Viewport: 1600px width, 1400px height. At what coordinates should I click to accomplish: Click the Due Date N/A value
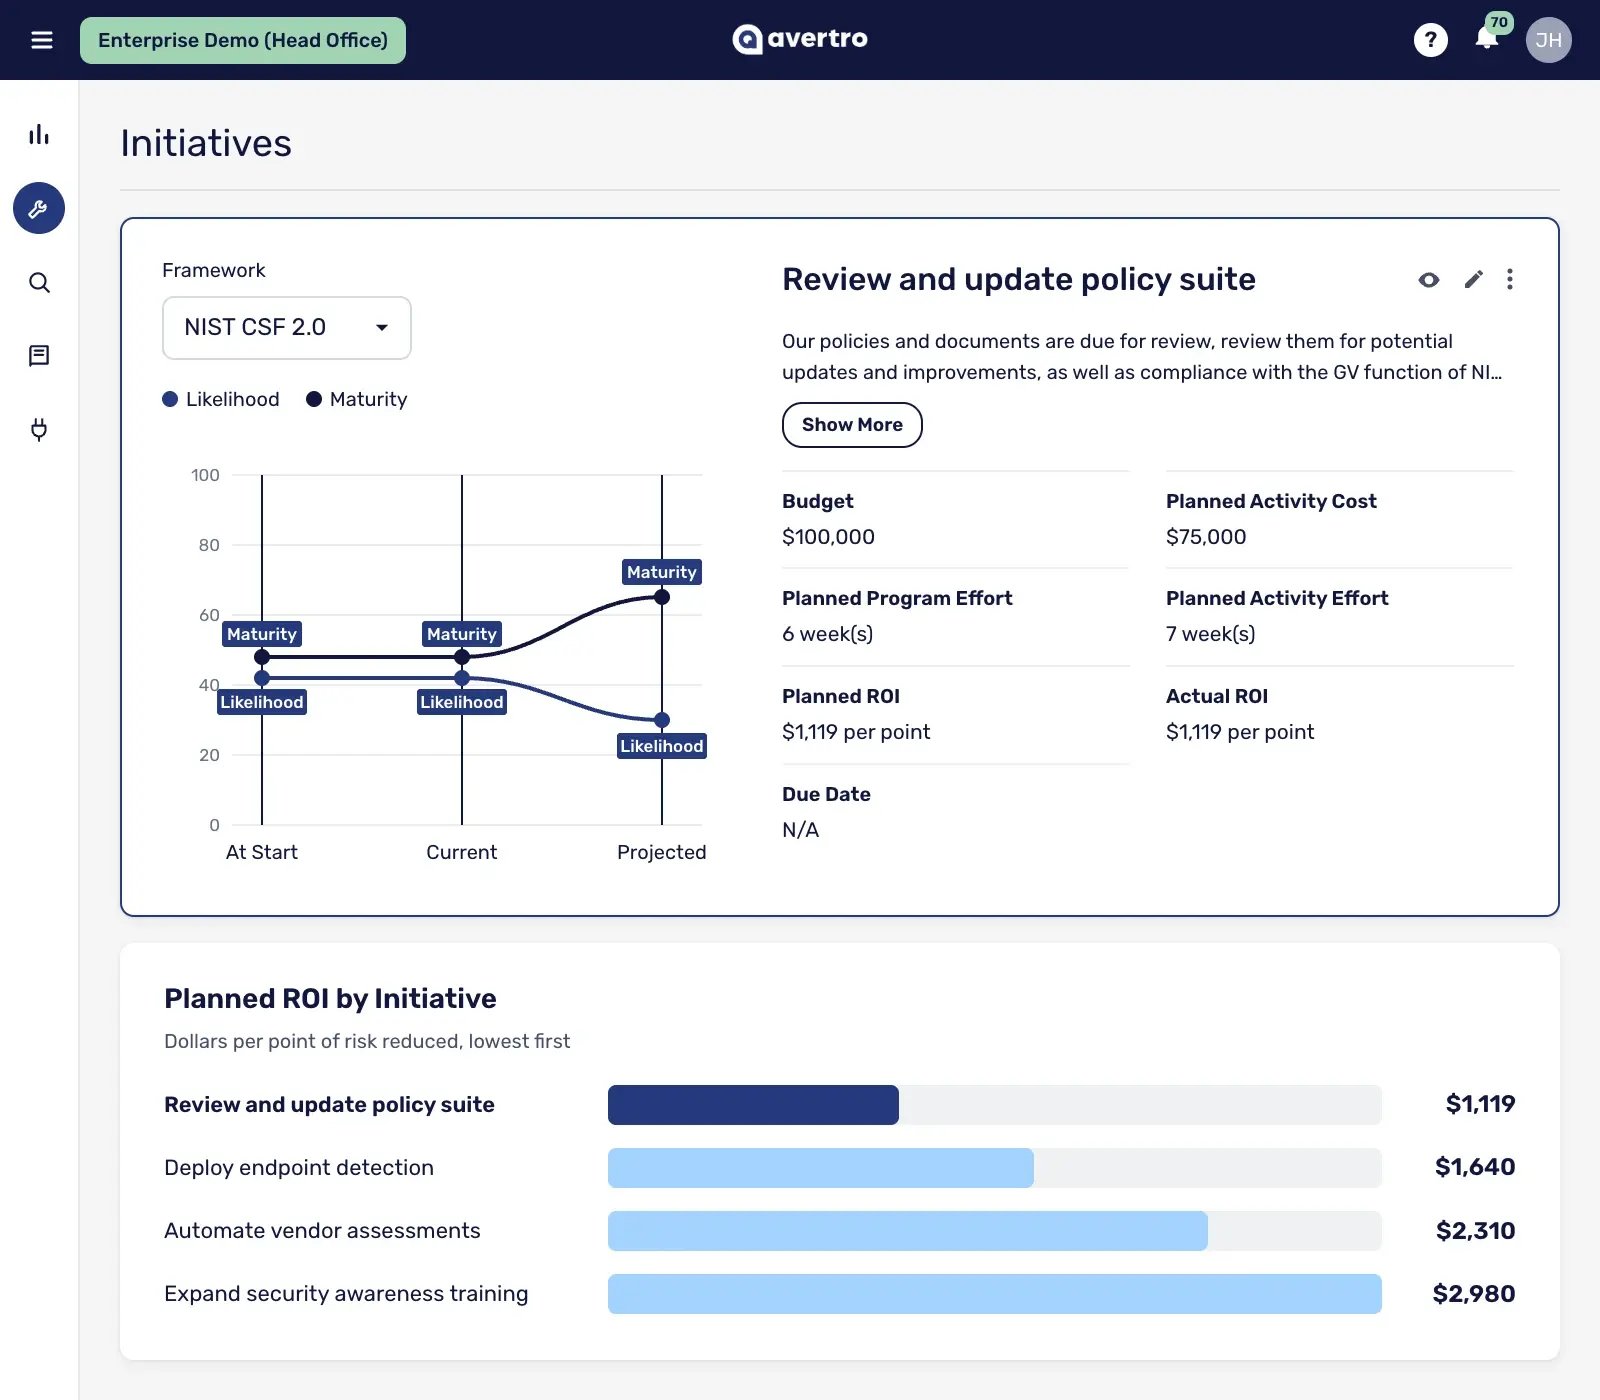(x=800, y=830)
